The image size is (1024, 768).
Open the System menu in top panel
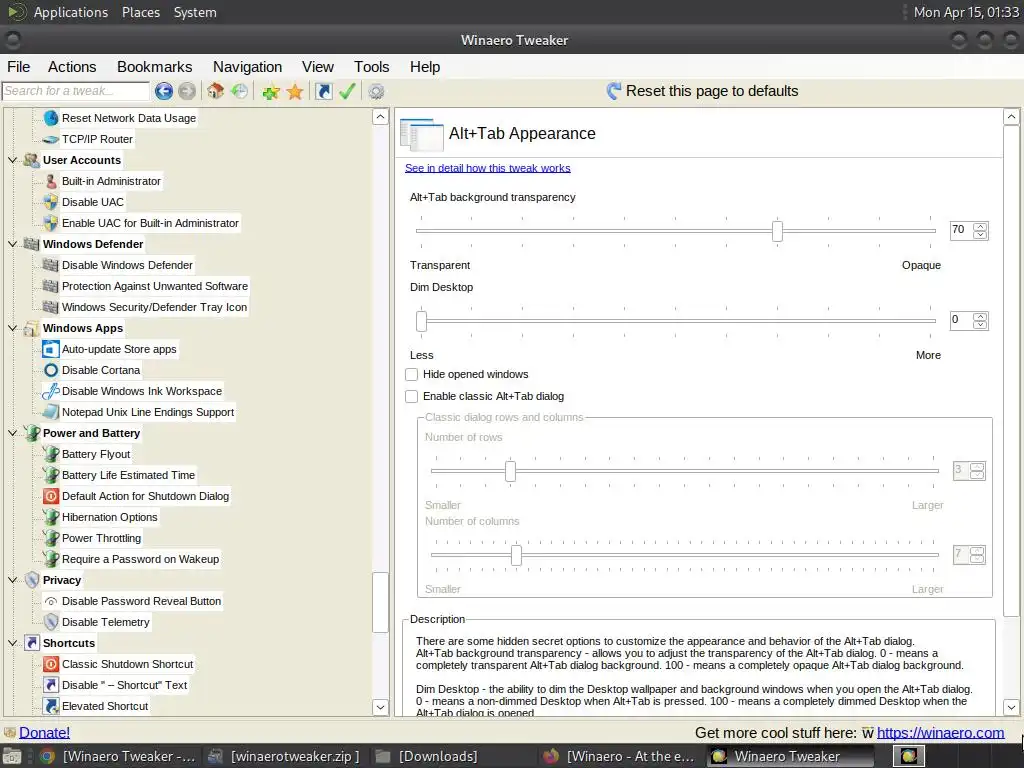coord(195,12)
